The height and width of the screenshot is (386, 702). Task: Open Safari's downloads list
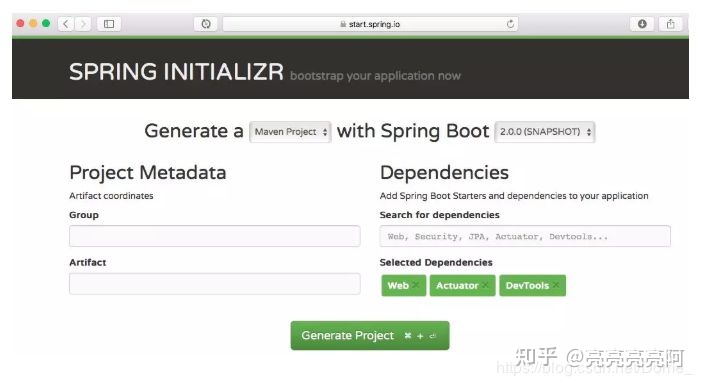pyautogui.click(x=642, y=24)
